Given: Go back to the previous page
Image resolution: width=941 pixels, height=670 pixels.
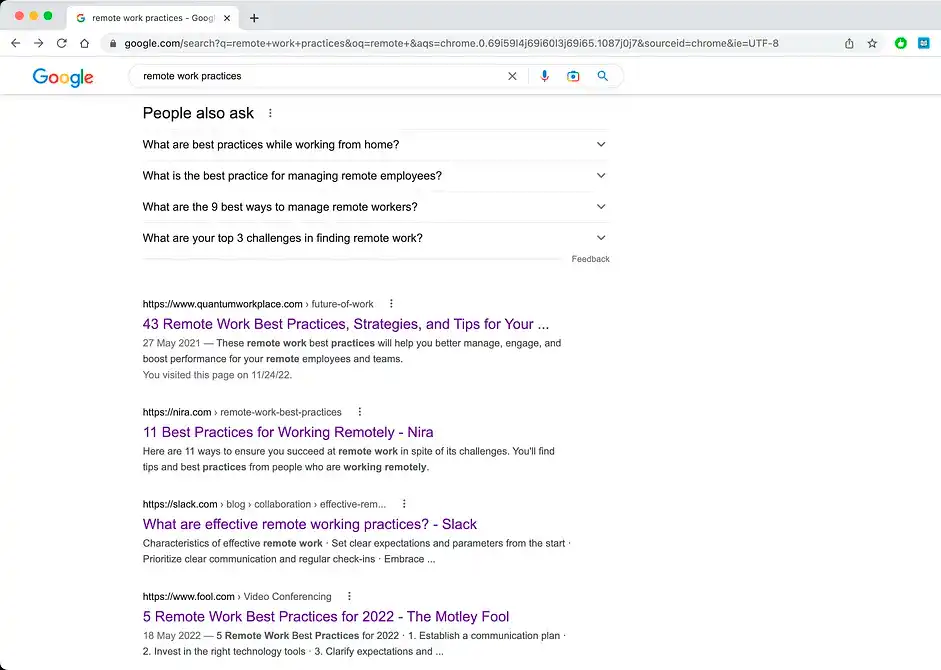Looking at the screenshot, I should (16, 43).
